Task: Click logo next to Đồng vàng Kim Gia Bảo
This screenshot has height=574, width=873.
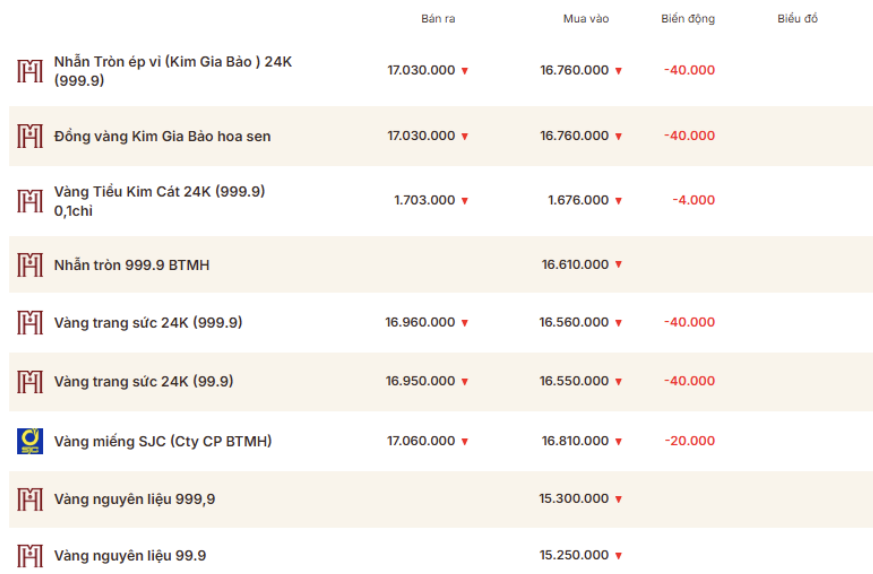Action: (x=30, y=136)
